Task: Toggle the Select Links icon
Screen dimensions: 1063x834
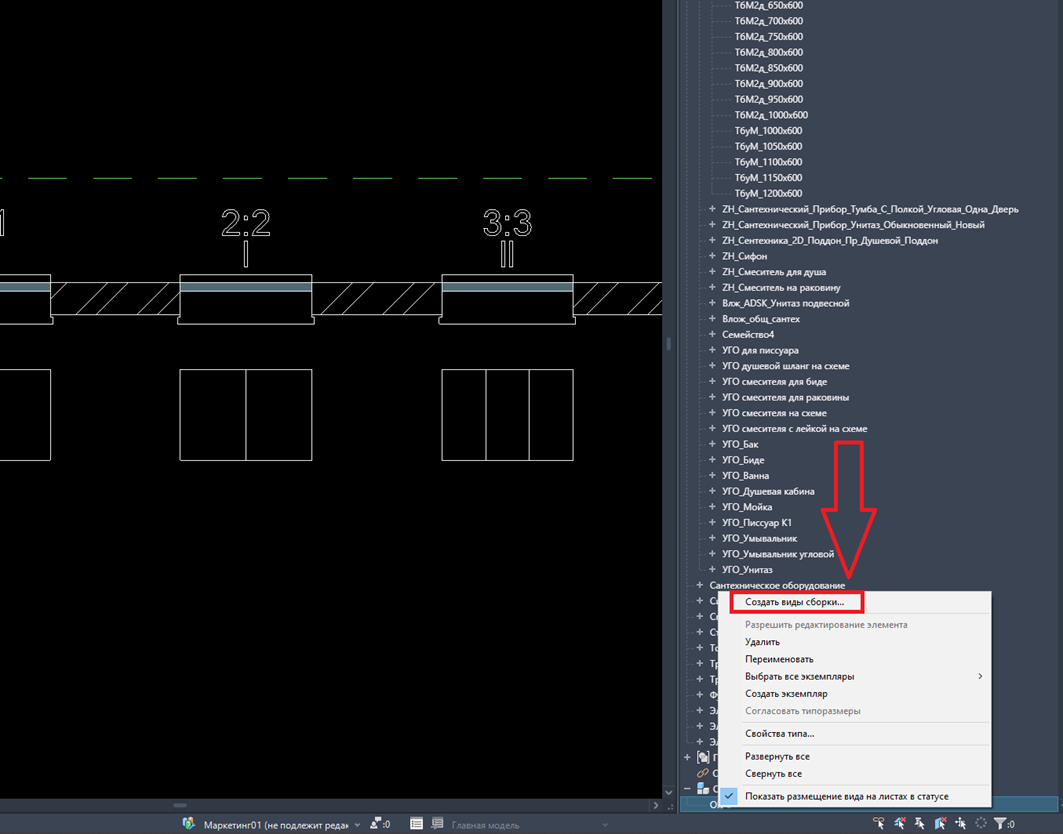Action: point(879,823)
